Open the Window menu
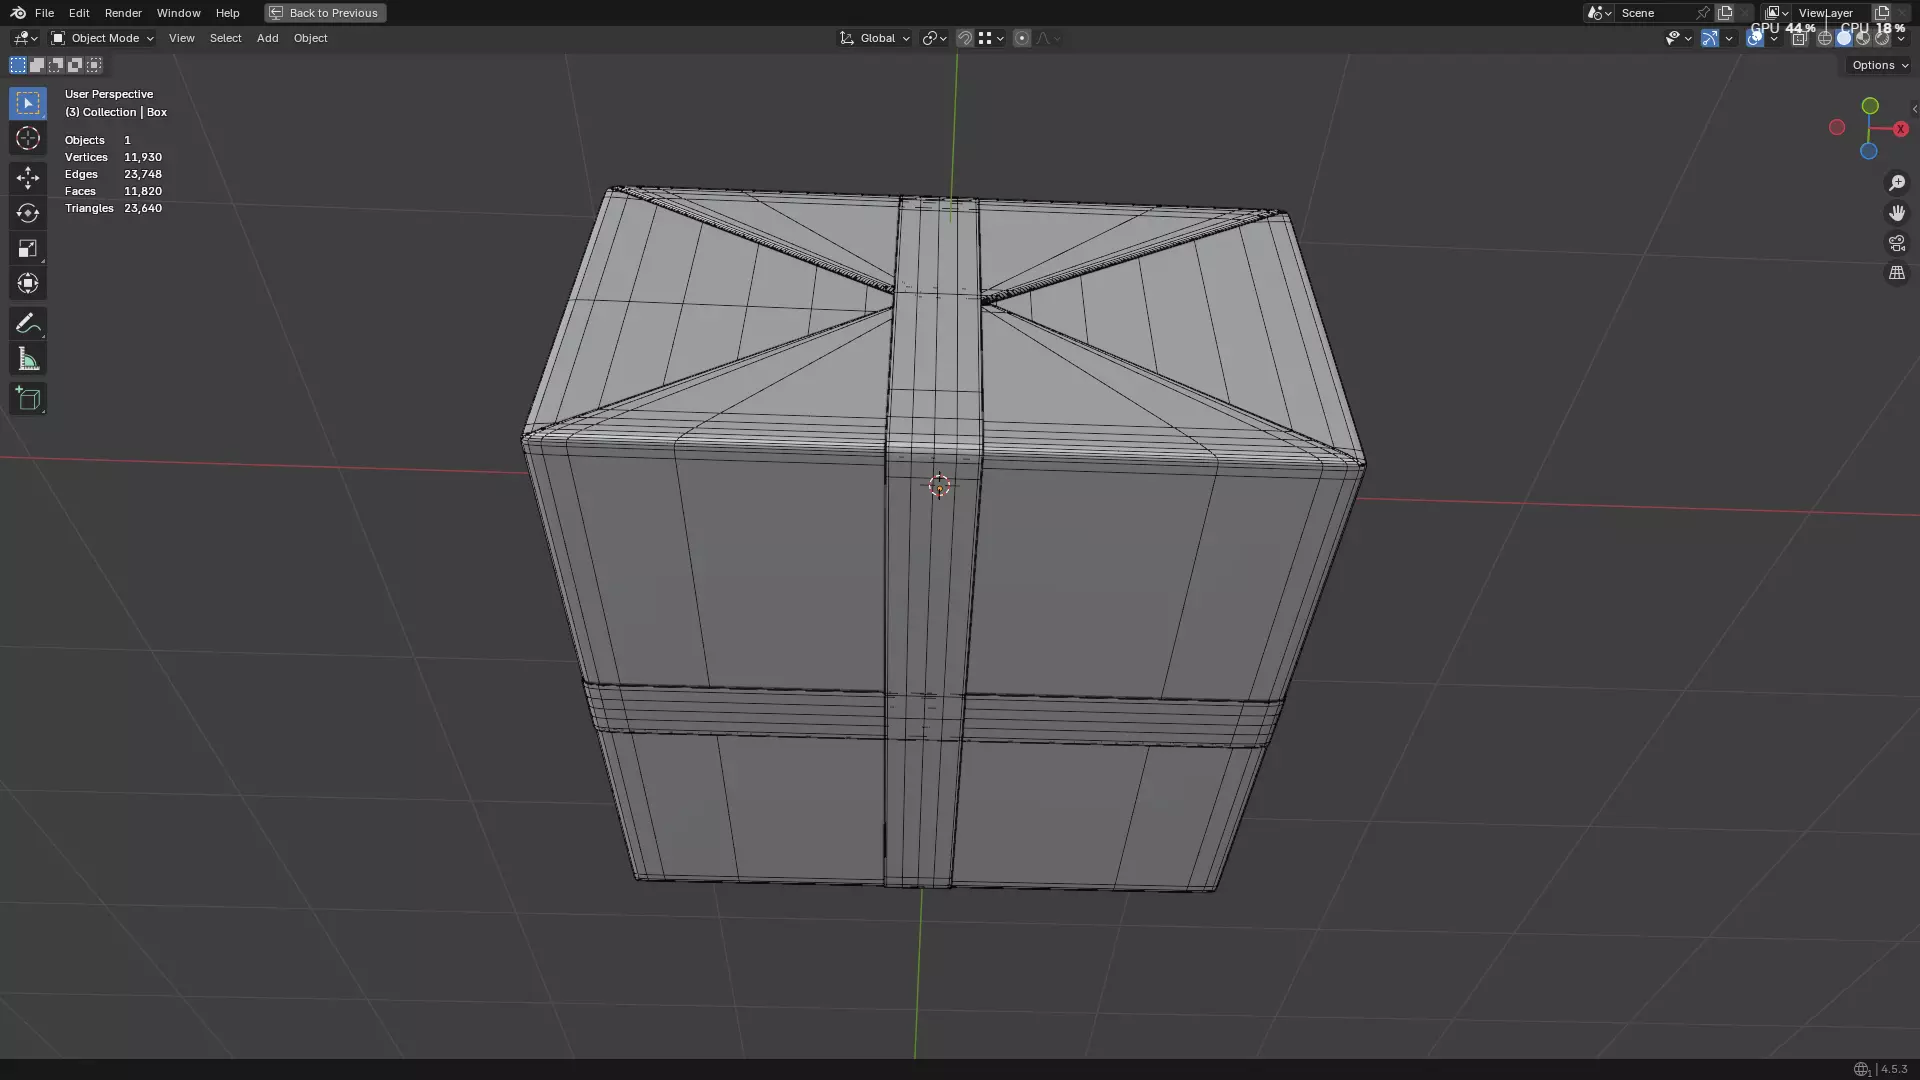Viewport: 1920px width, 1080px height. click(x=178, y=13)
